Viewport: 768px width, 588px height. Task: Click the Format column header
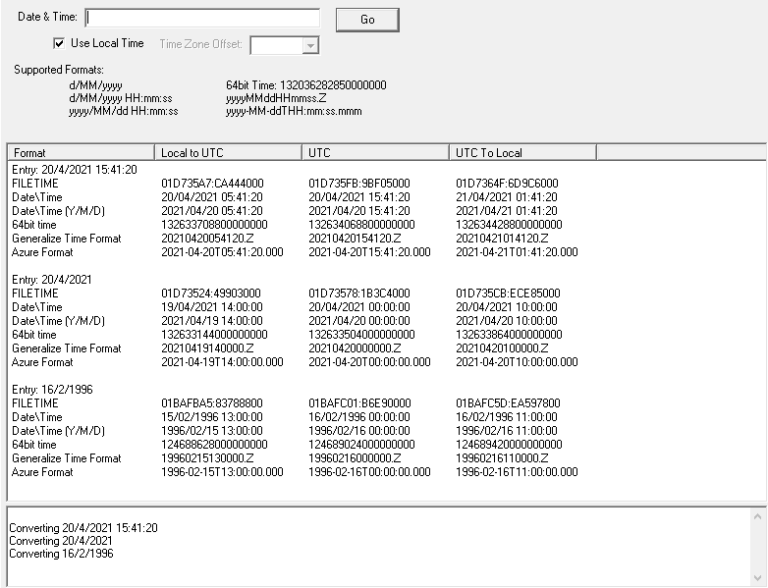coord(81,153)
